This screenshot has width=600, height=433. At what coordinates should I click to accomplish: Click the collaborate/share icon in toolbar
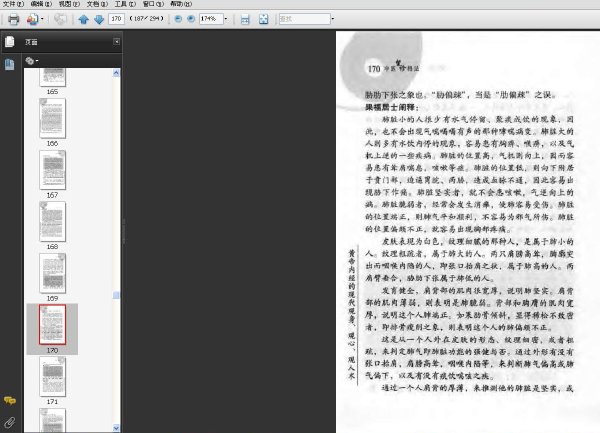pos(33,19)
